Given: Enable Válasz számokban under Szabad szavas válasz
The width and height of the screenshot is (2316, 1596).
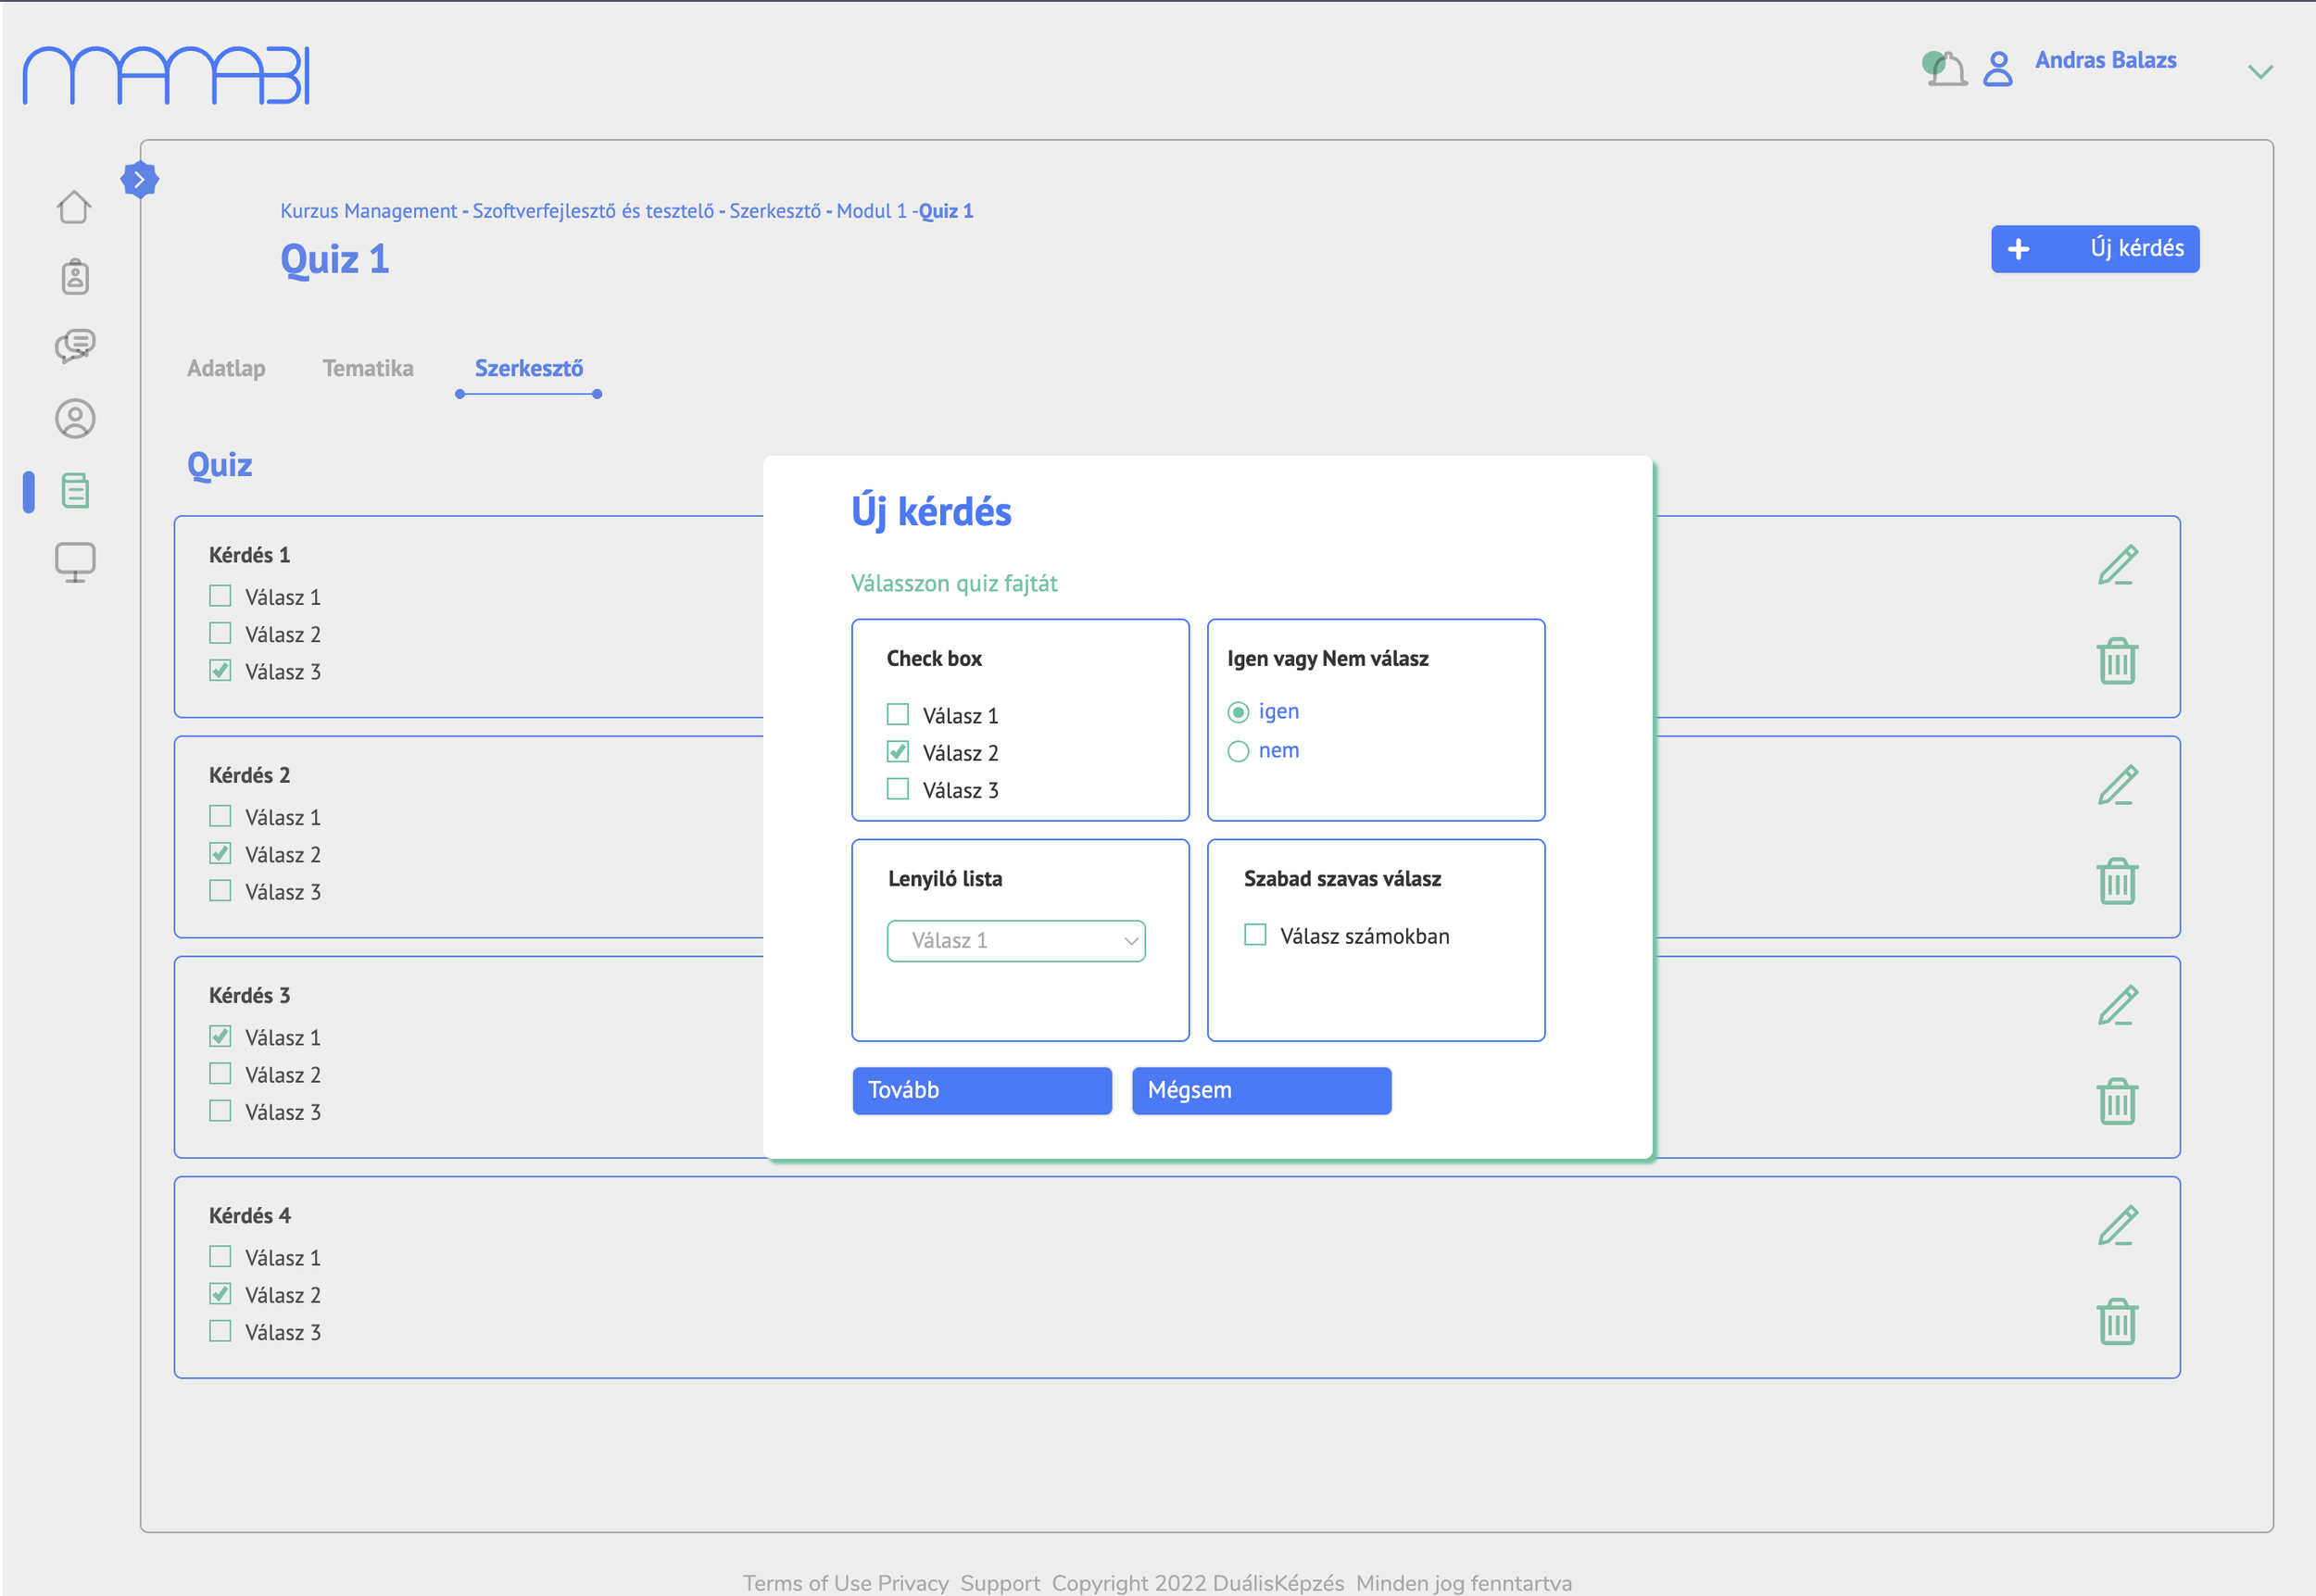Looking at the screenshot, I should (x=1255, y=935).
